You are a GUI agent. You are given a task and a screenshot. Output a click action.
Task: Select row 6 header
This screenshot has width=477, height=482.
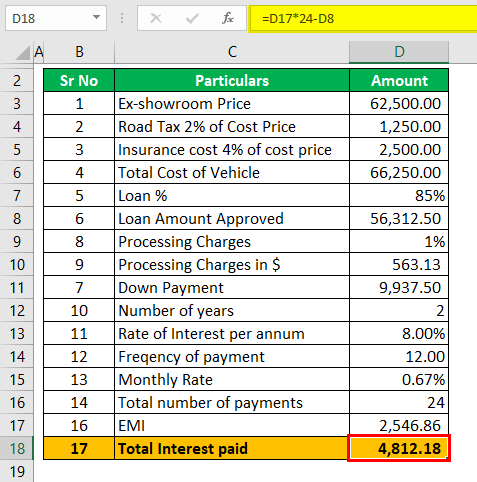pyautogui.click(x=17, y=173)
